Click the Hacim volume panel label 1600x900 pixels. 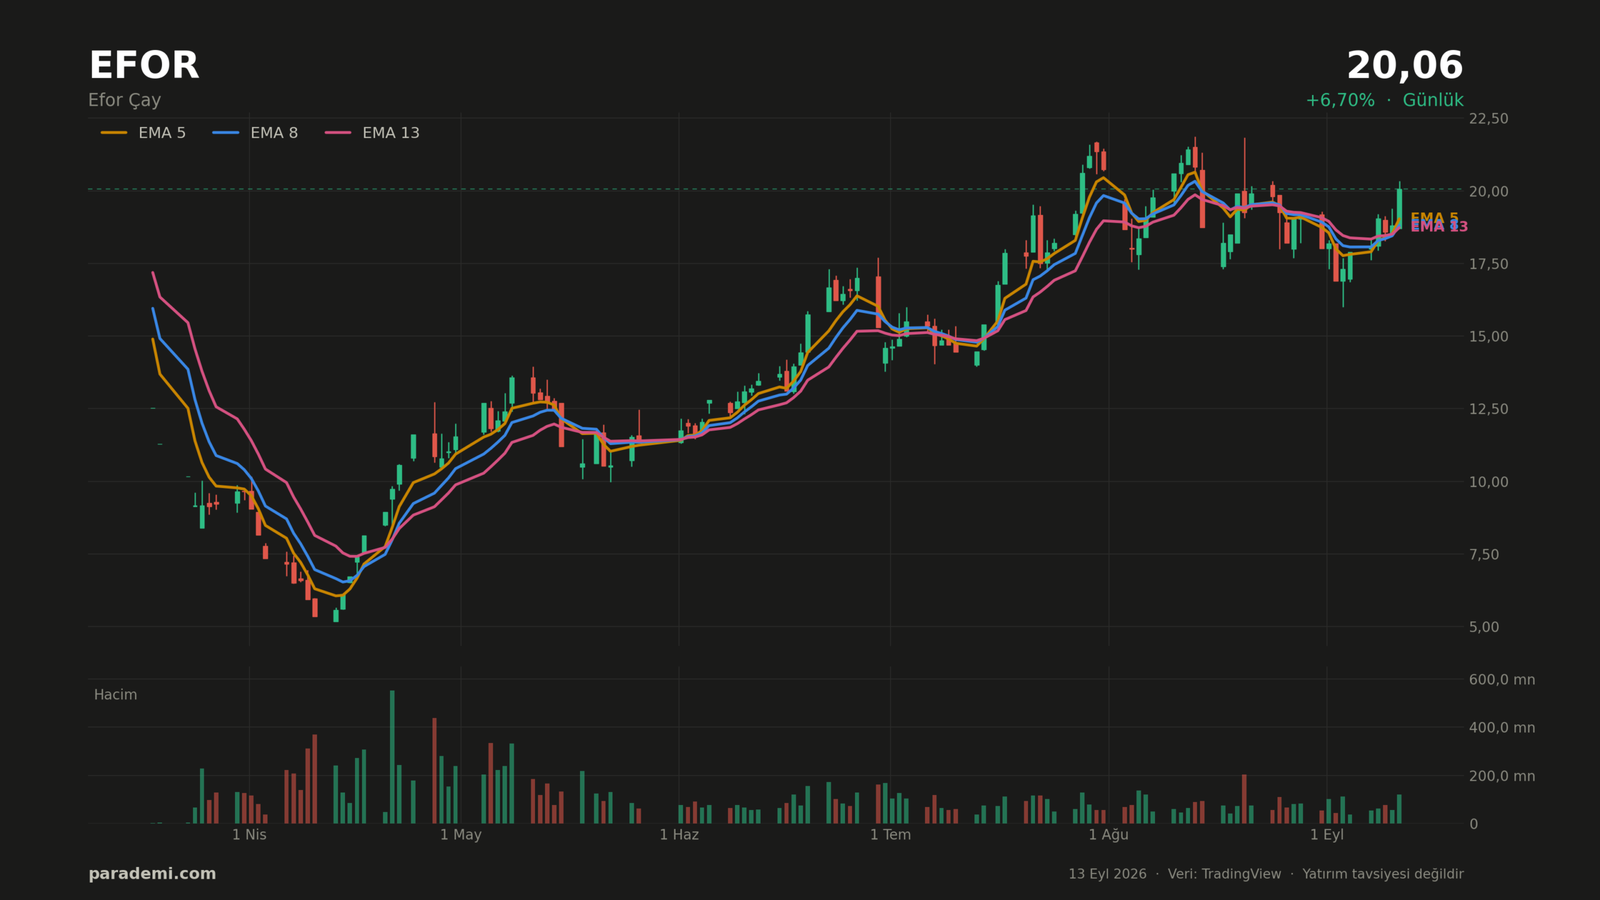pyautogui.click(x=115, y=695)
